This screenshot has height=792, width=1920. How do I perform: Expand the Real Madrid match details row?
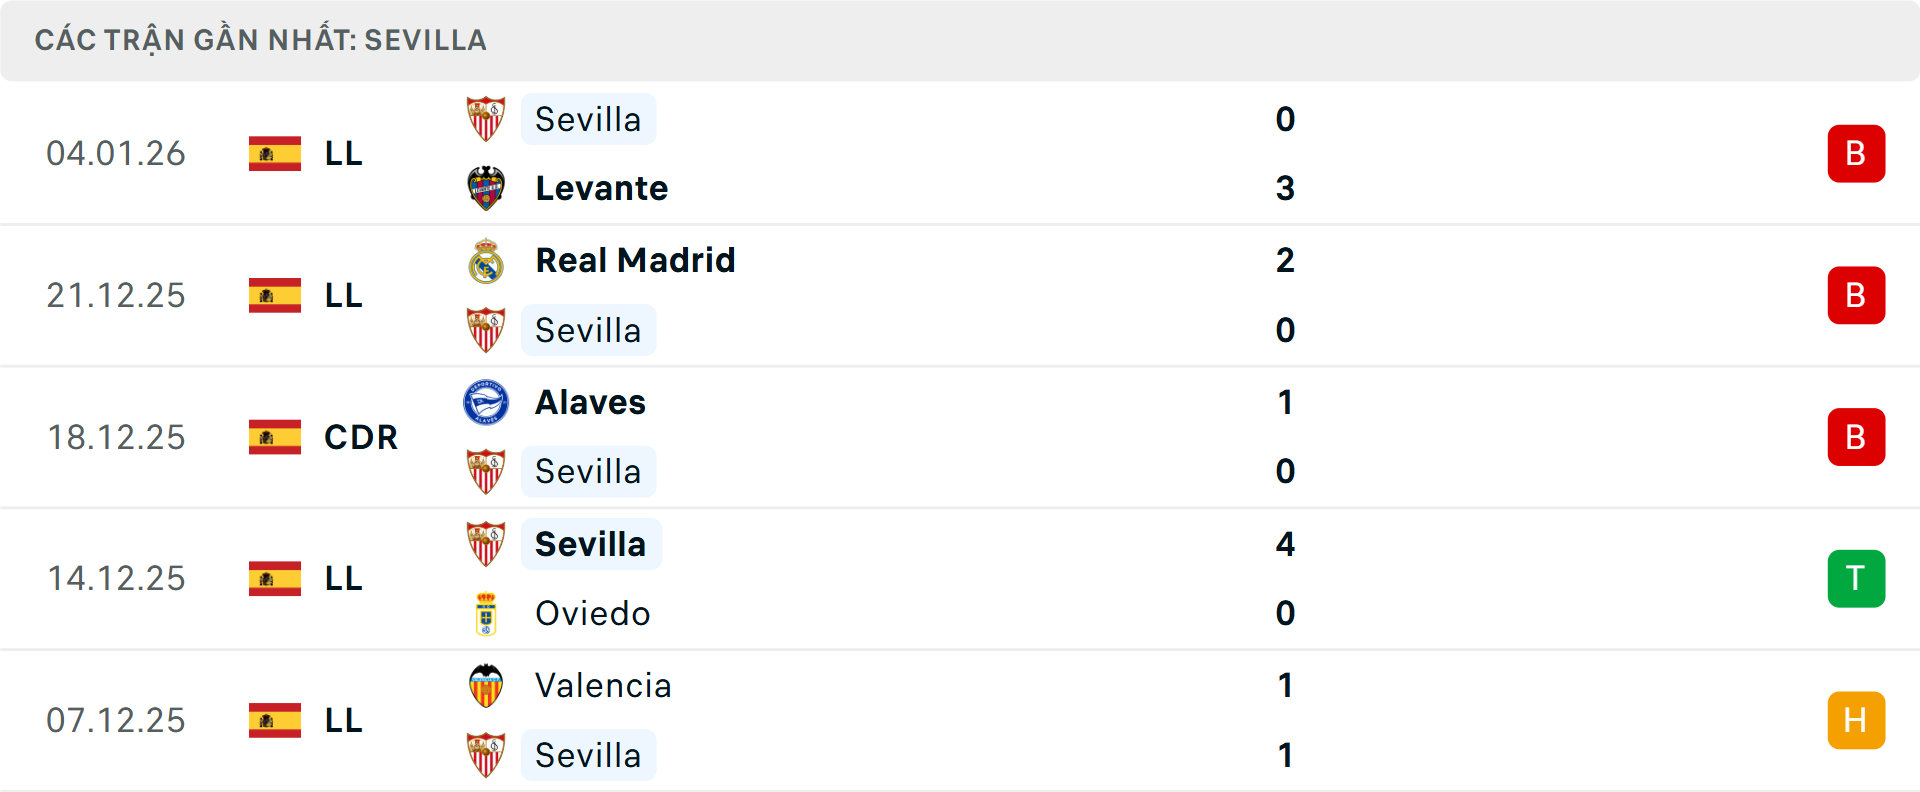[960, 295]
